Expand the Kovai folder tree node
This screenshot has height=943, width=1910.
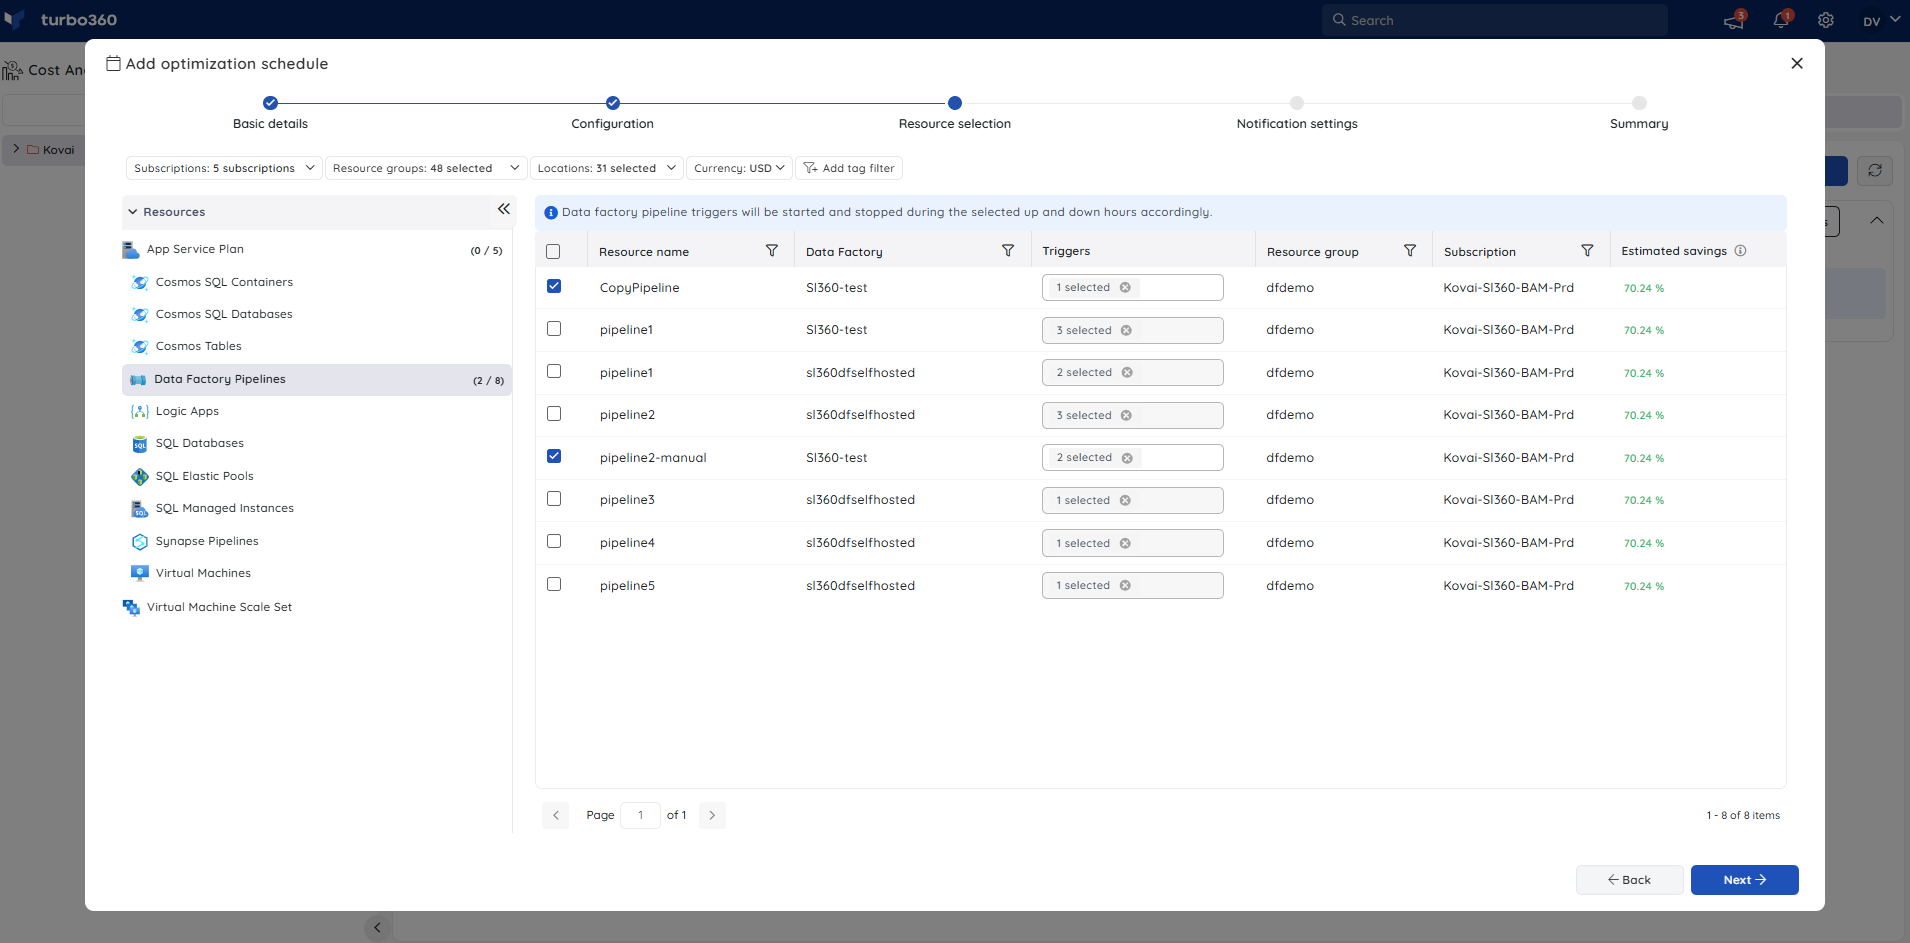pyautogui.click(x=16, y=149)
